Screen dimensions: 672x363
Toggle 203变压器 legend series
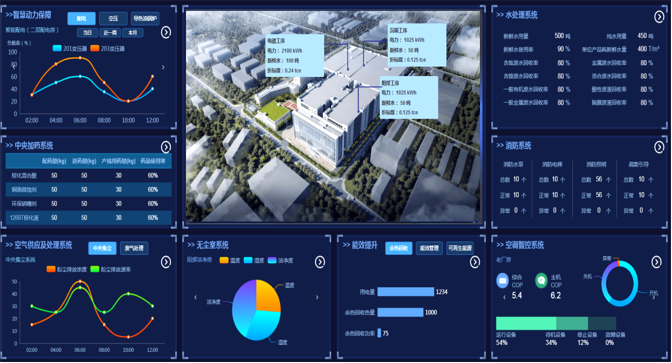coord(107,48)
